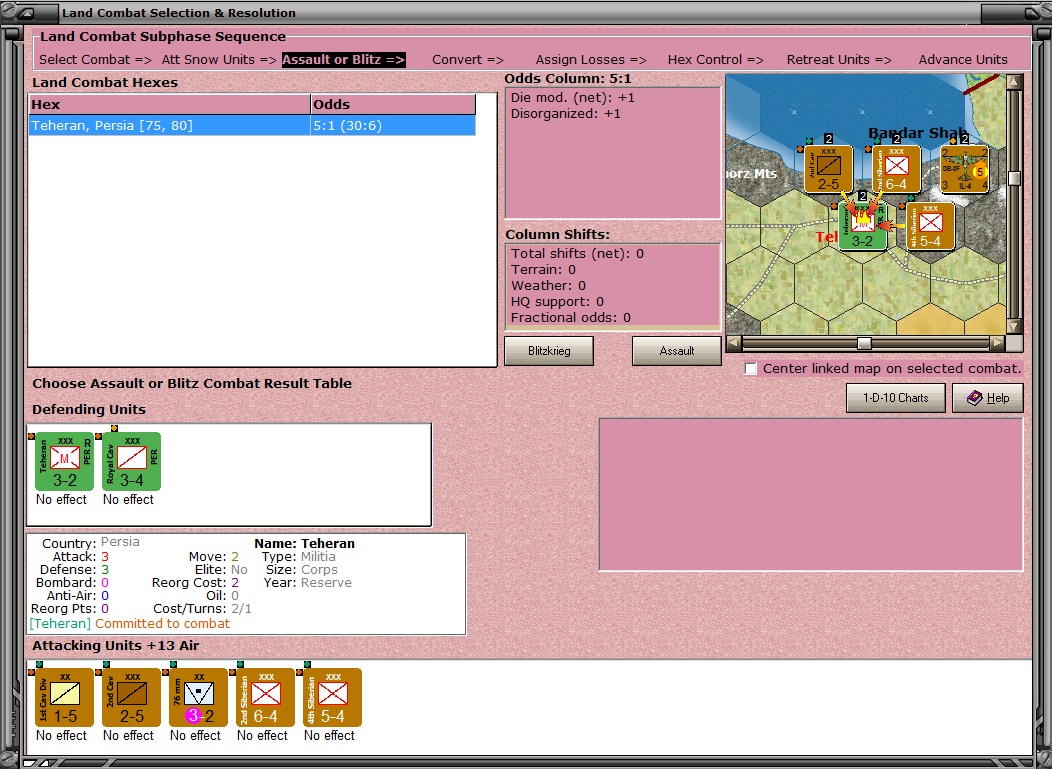
Task: Click the green Teheran 3-2 counter on the mini map
Action: tap(862, 226)
